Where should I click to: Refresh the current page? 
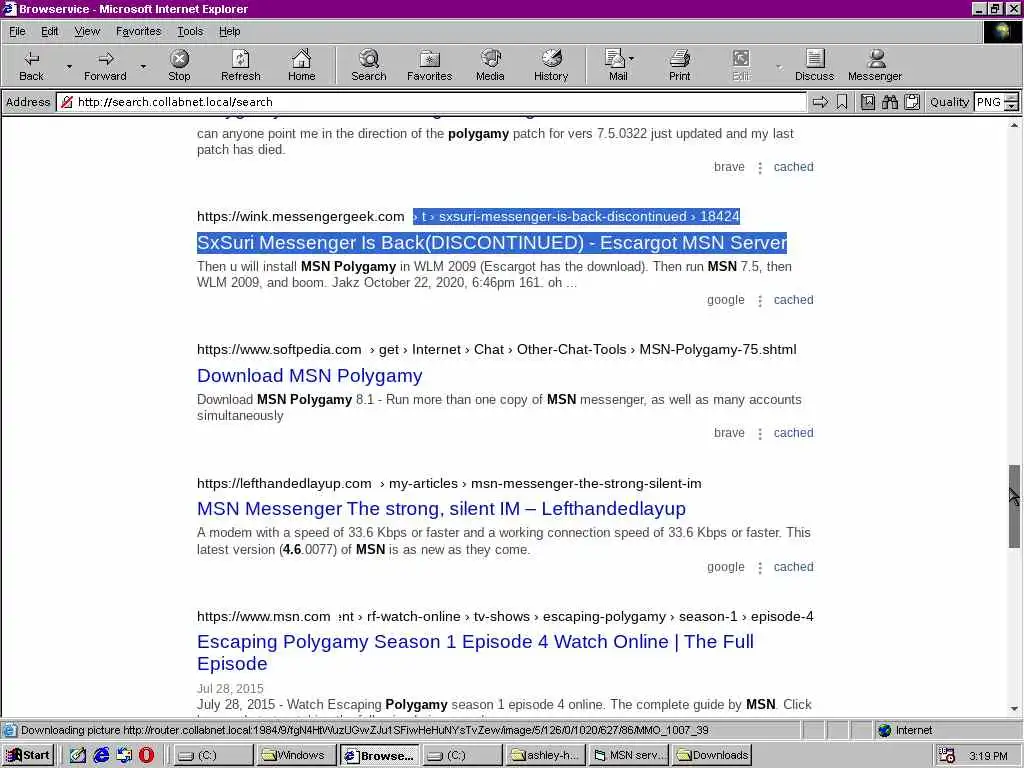tap(240, 65)
